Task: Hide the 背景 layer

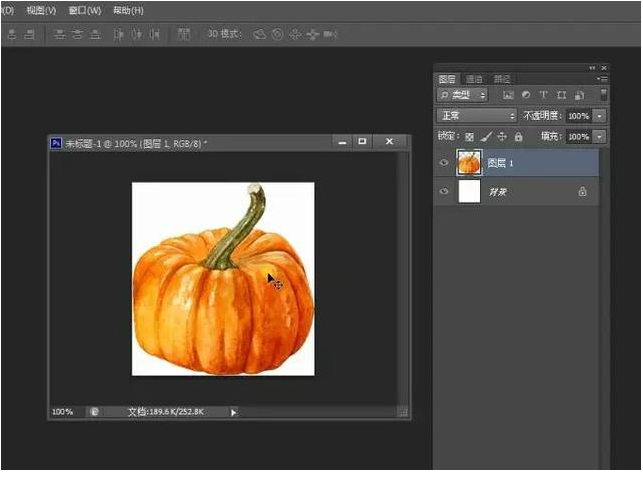Action: (x=444, y=192)
